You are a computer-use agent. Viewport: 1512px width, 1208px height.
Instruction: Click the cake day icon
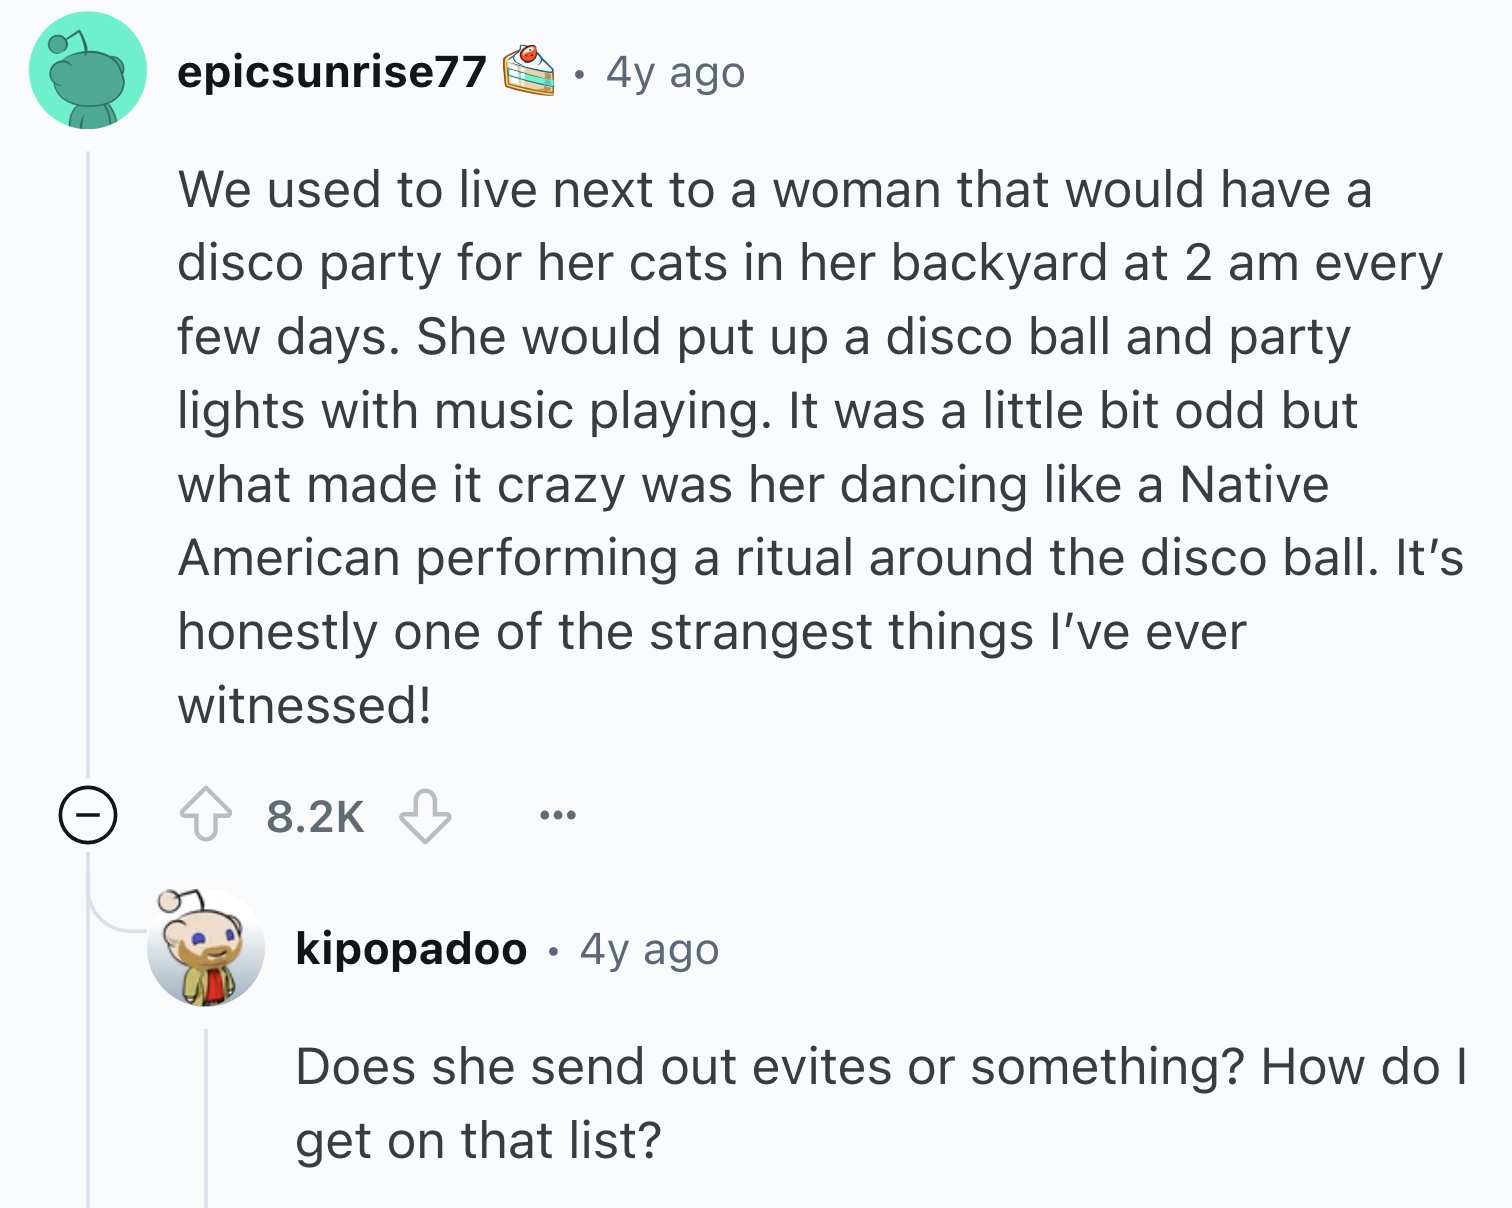[x=528, y=71]
